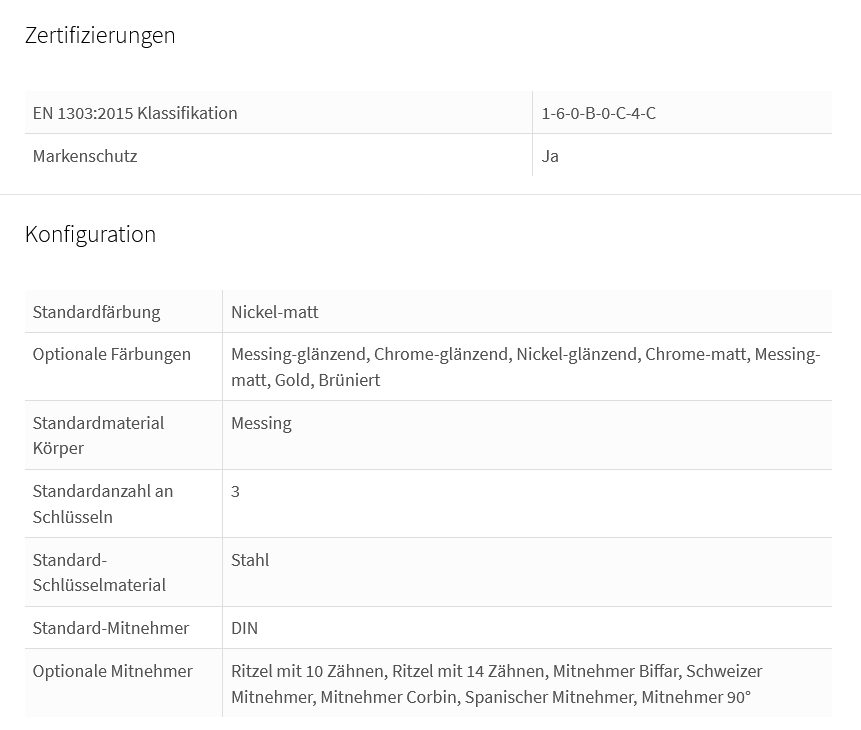The image size is (861, 730).
Task: Click the Zertifizierungen section heading
Action: click(100, 36)
